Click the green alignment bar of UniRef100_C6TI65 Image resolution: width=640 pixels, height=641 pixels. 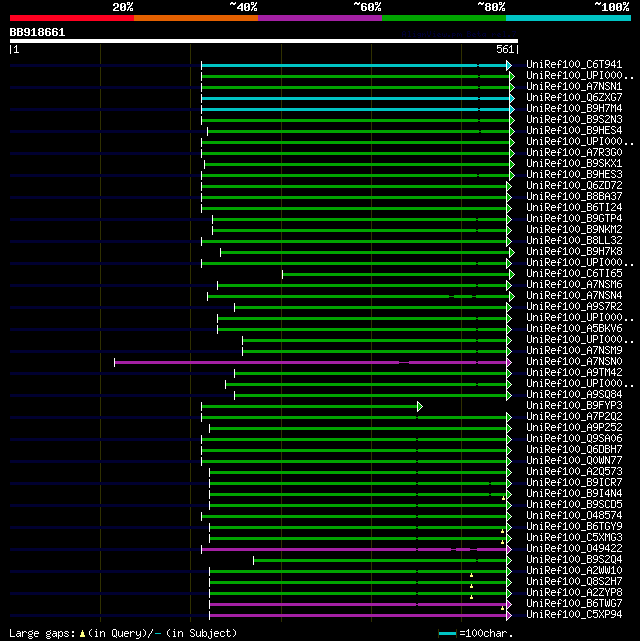click(x=396, y=274)
